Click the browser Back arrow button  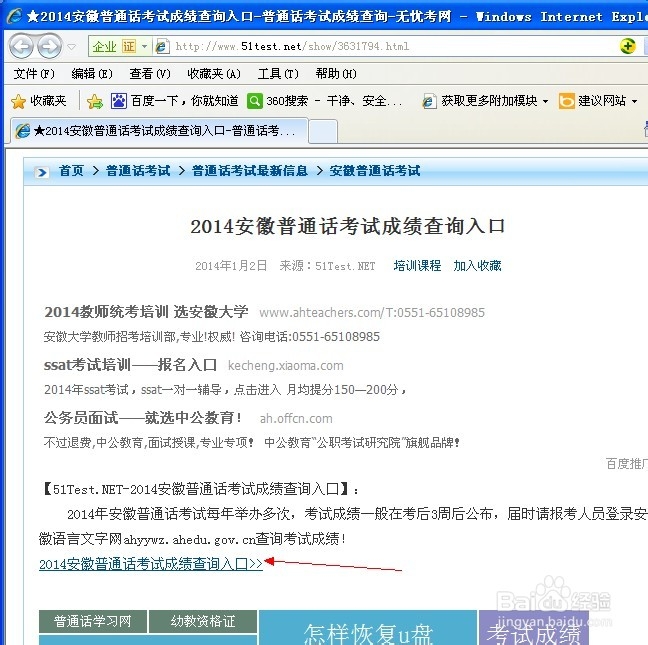coord(21,46)
